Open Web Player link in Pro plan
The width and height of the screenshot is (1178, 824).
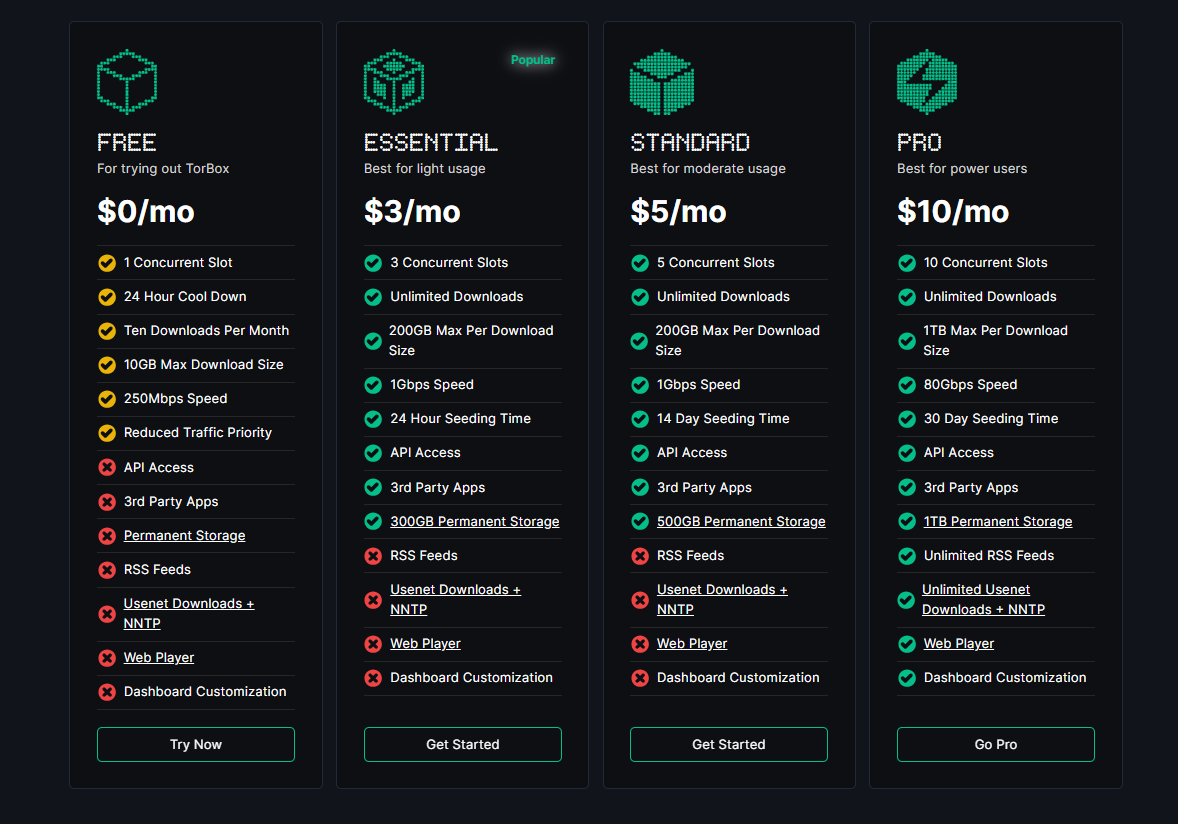(x=959, y=644)
